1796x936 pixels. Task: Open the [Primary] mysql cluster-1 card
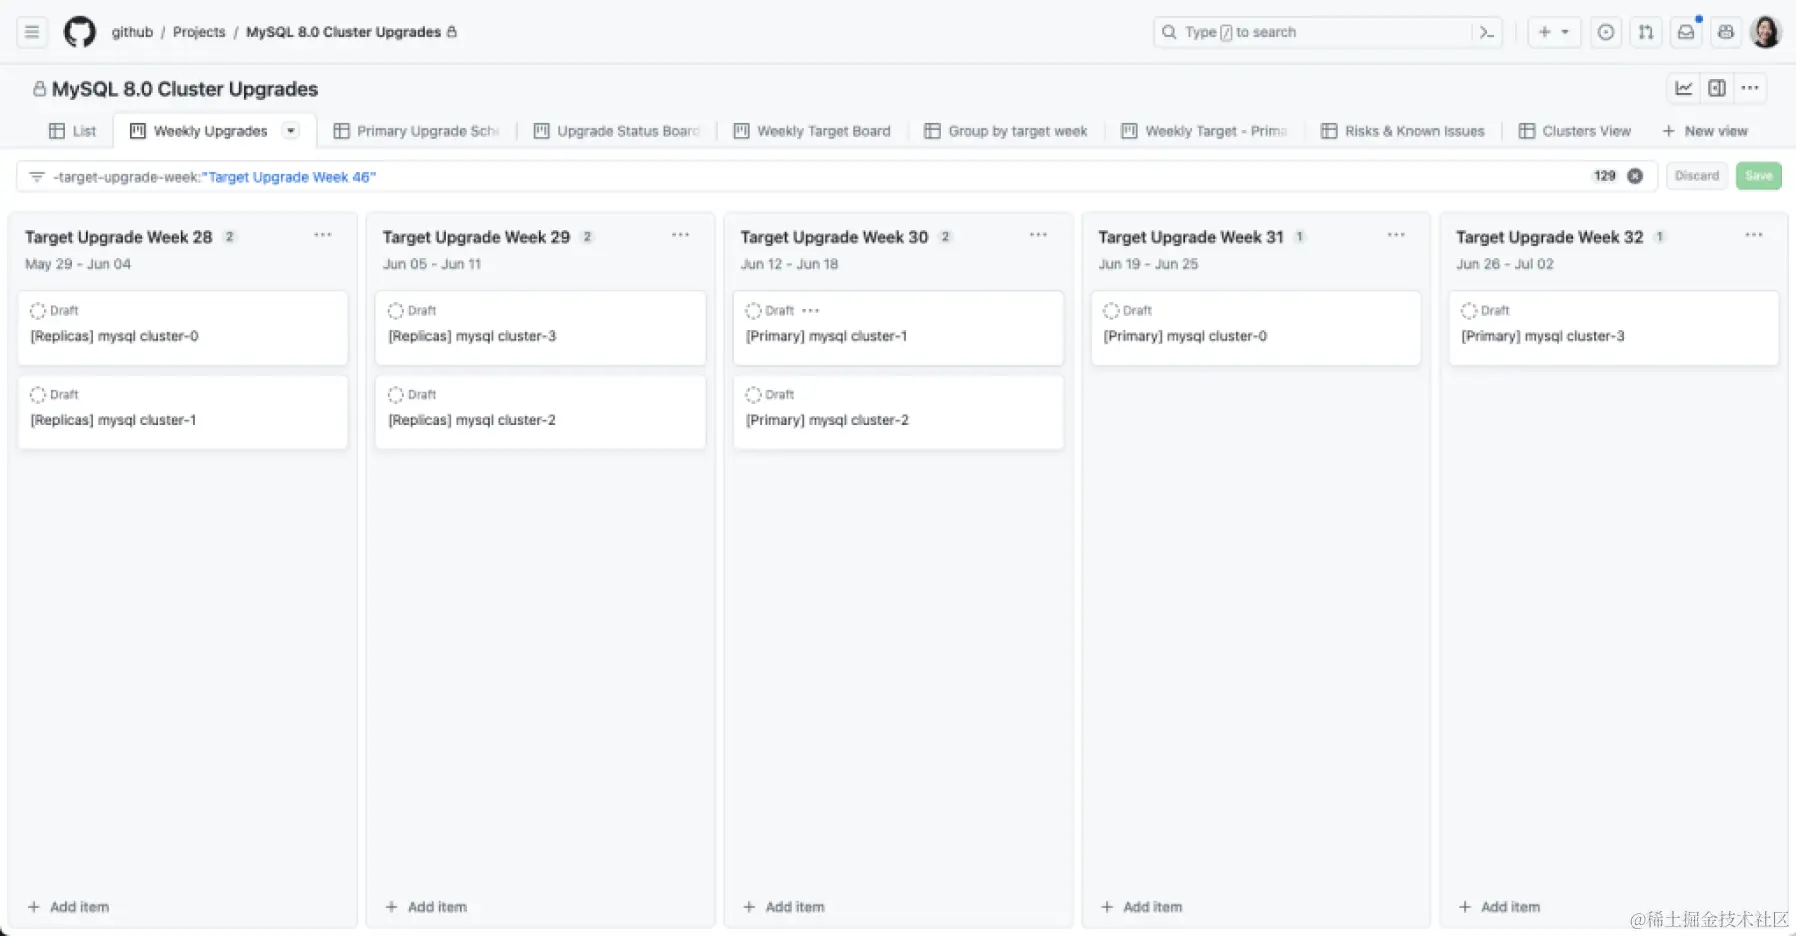coord(899,328)
